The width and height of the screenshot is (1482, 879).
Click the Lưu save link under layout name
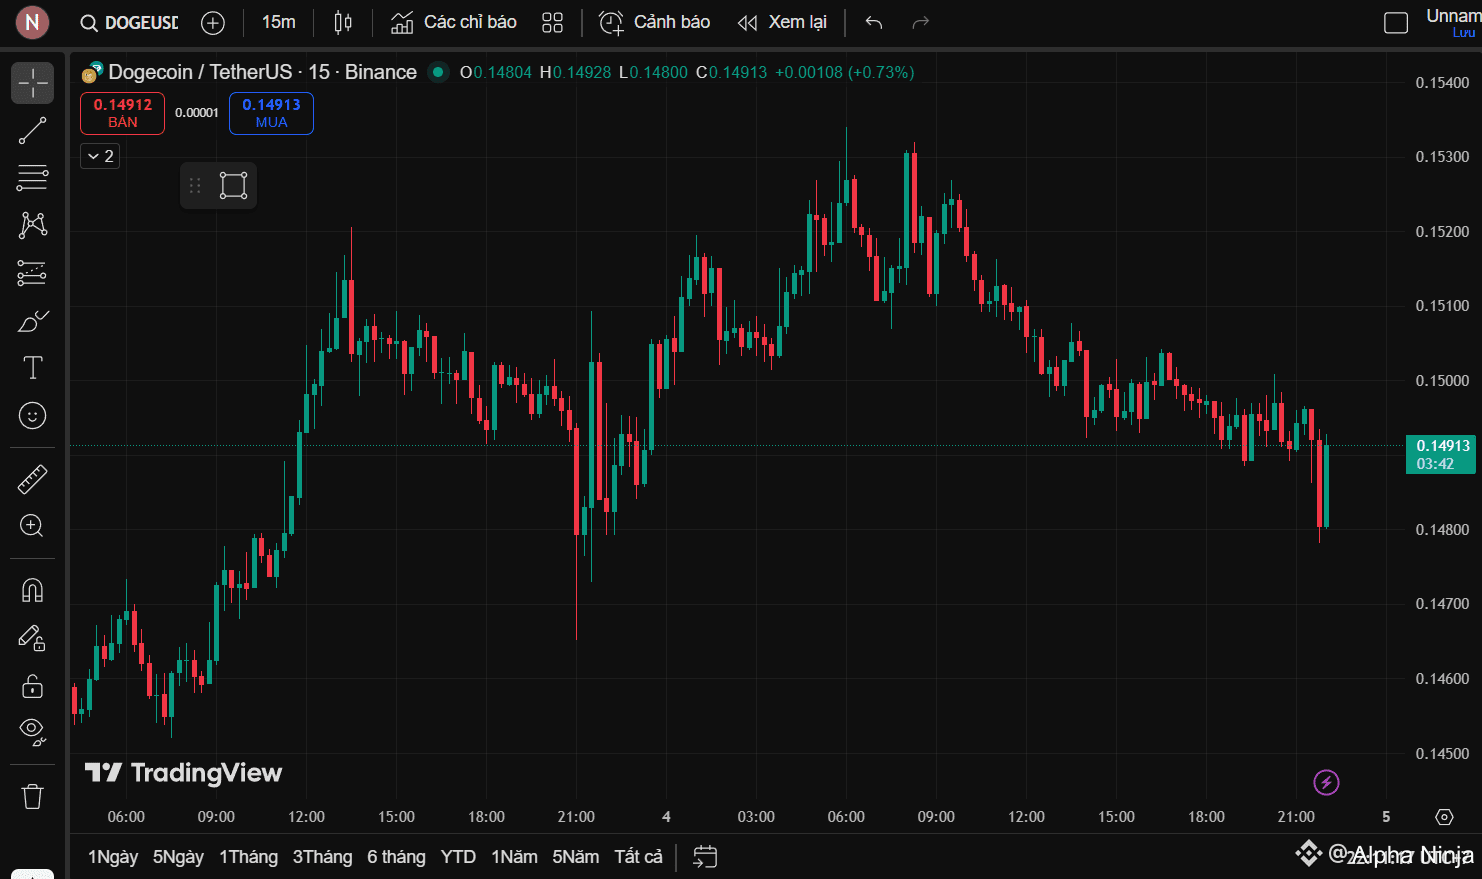(x=1463, y=33)
